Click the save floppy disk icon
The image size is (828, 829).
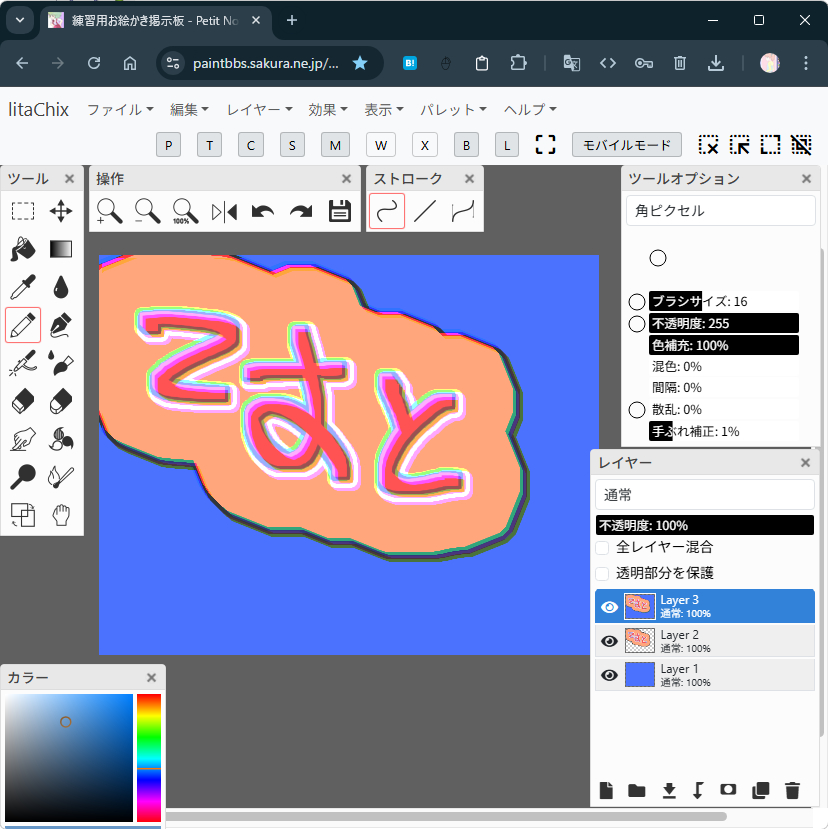click(x=339, y=211)
